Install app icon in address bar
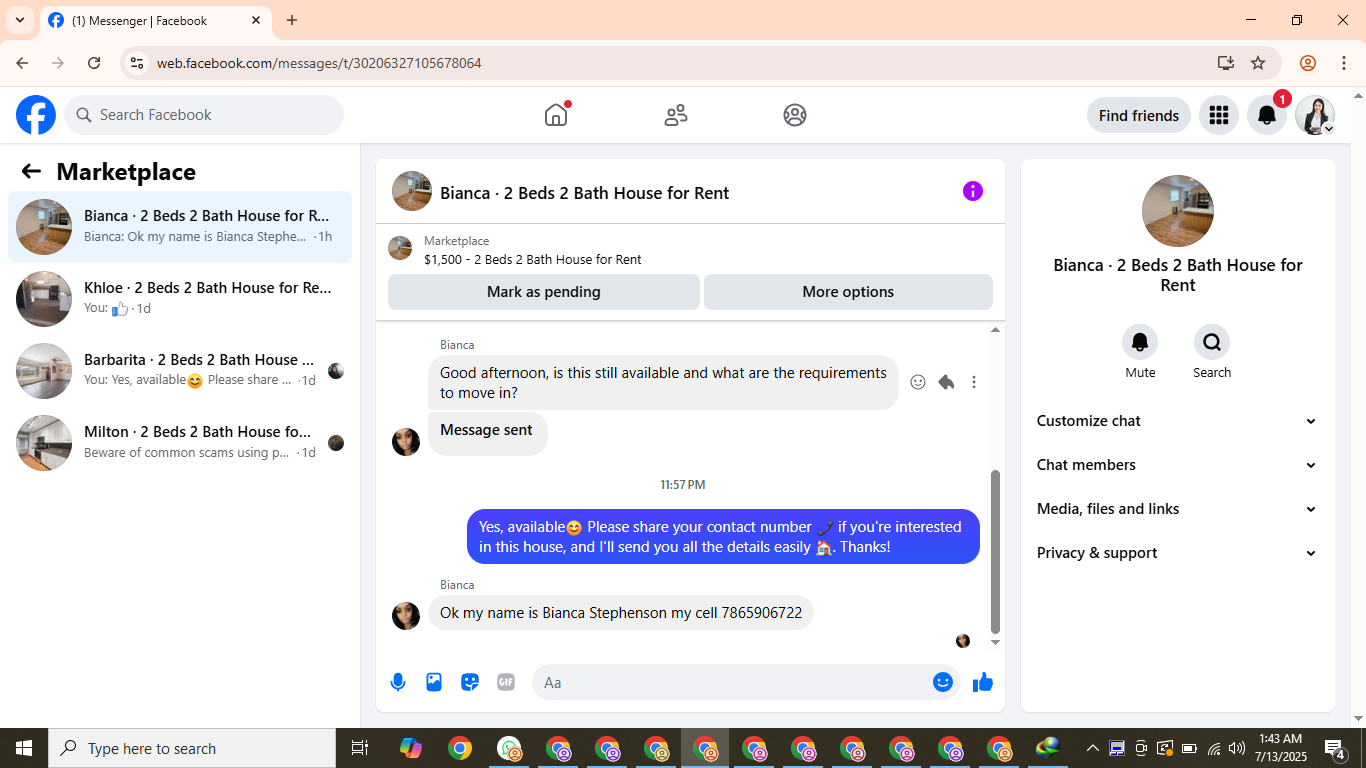The height and width of the screenshot is (768, 1366). [1226, 63]
